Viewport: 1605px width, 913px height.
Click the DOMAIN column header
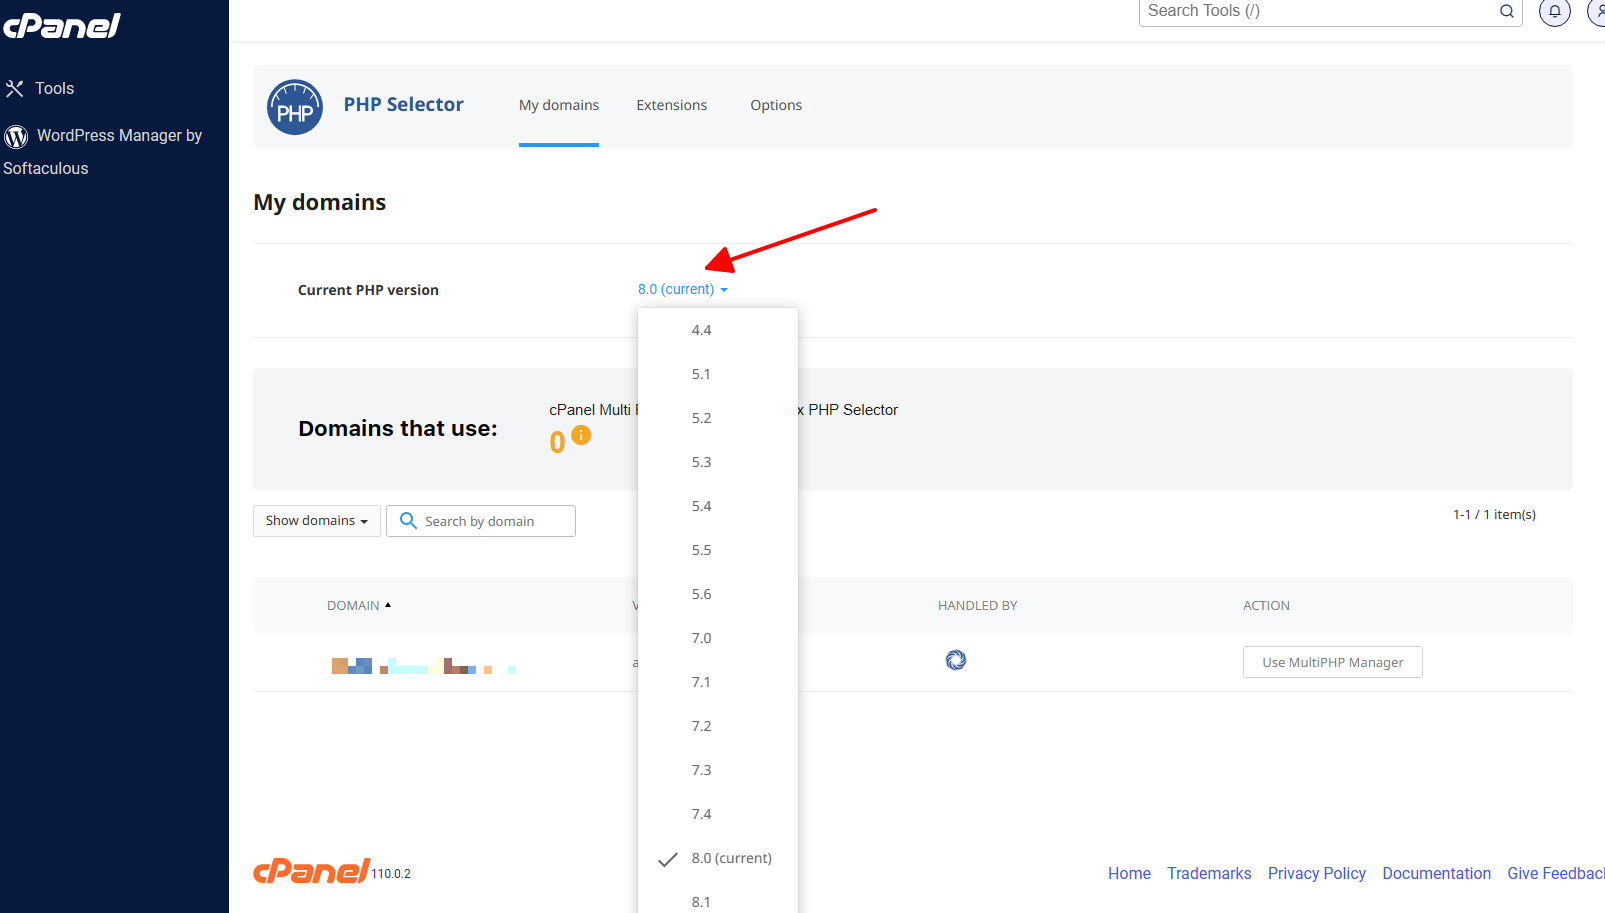353,606
